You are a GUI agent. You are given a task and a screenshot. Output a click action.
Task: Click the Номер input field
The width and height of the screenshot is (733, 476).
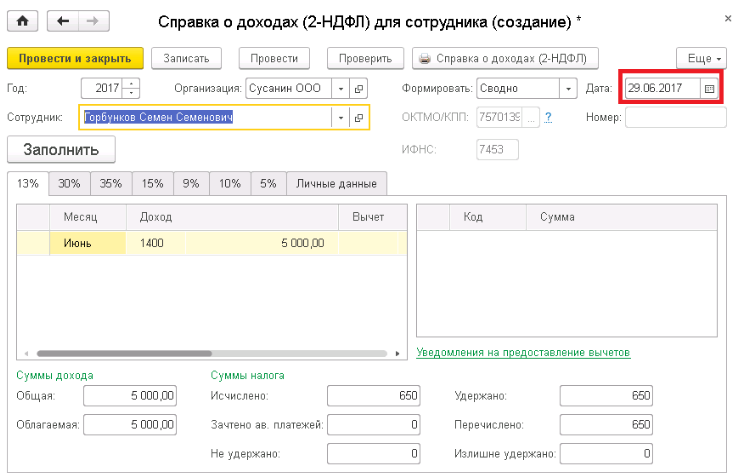(676, 117)
